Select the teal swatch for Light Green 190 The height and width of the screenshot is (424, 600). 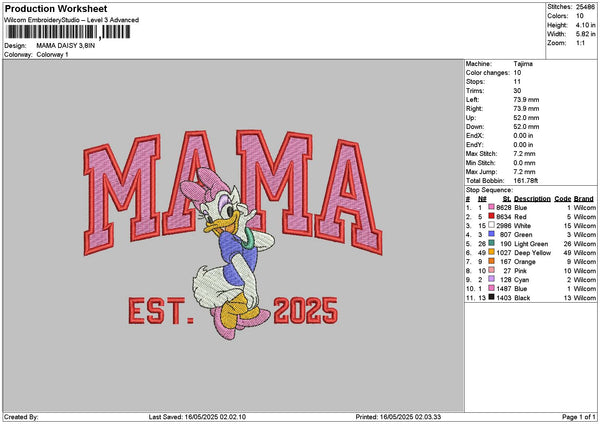[491, 244]
